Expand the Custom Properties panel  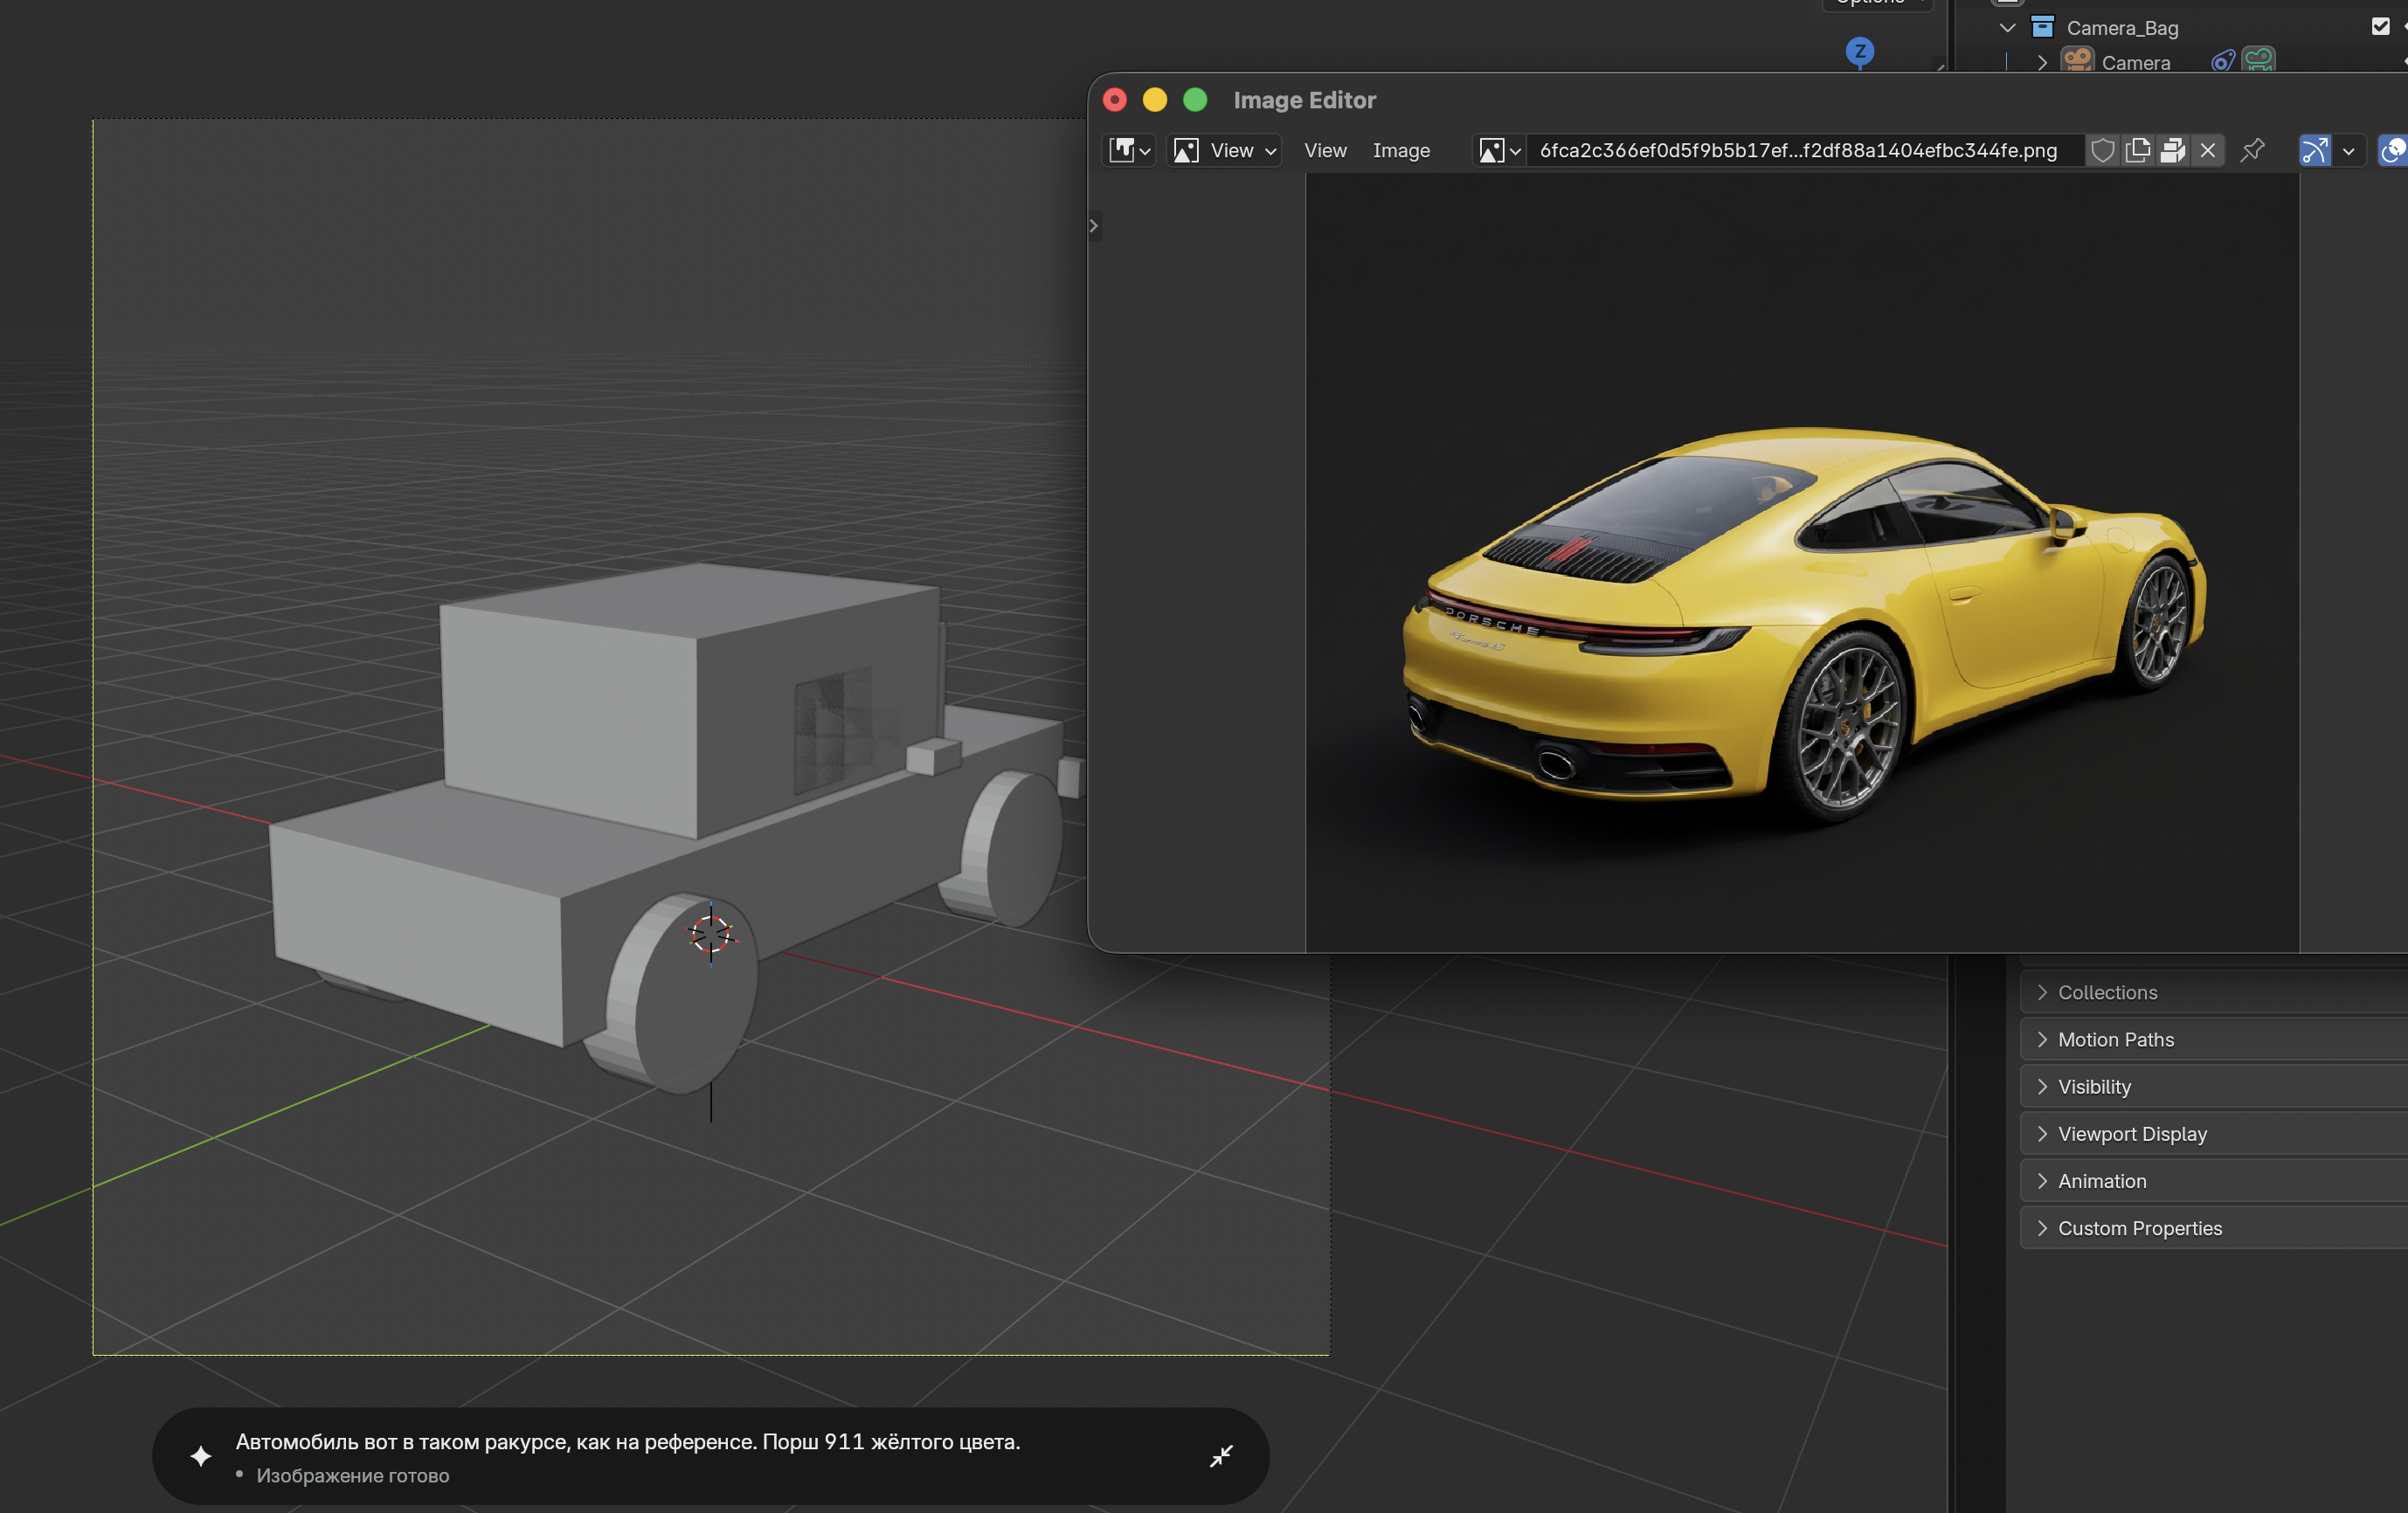pos(2214,1227)
